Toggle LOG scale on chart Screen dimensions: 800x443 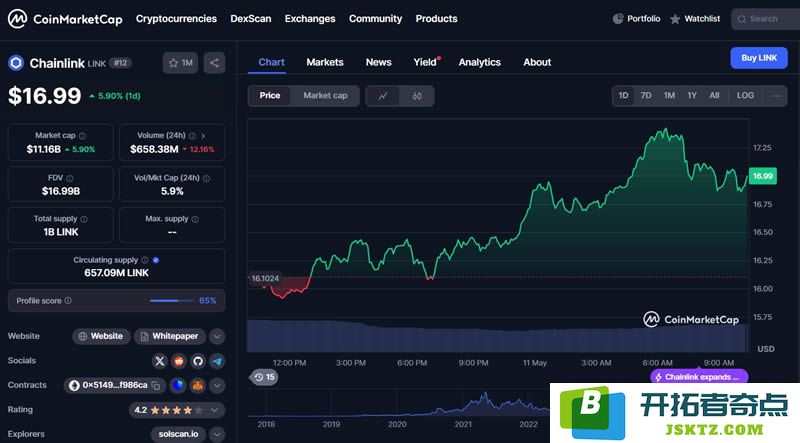point(745,95)
